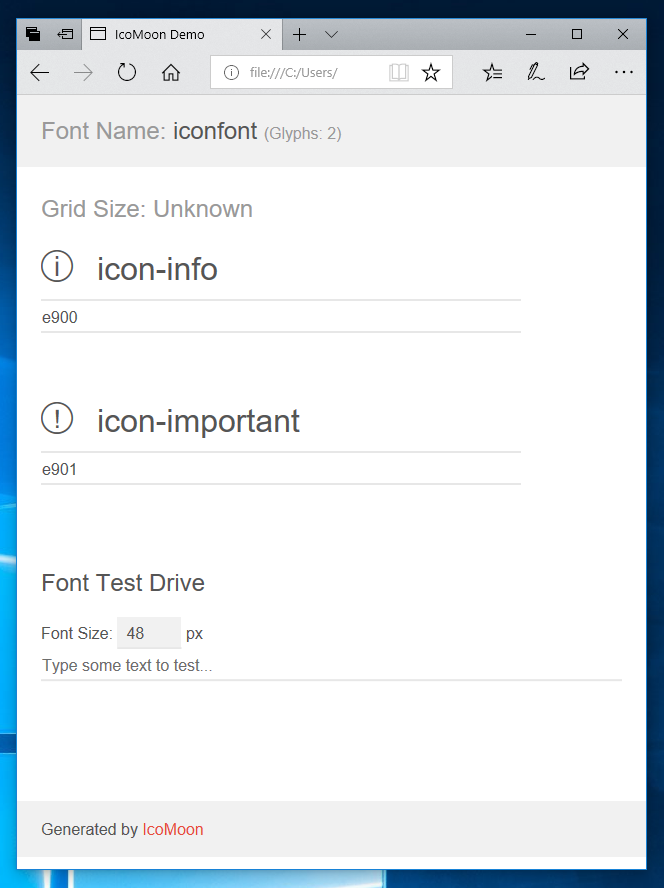Image resolution: width=664 pixels, height=888 pixels.
Task: Click the icon-info glyph
Action: 57,266
